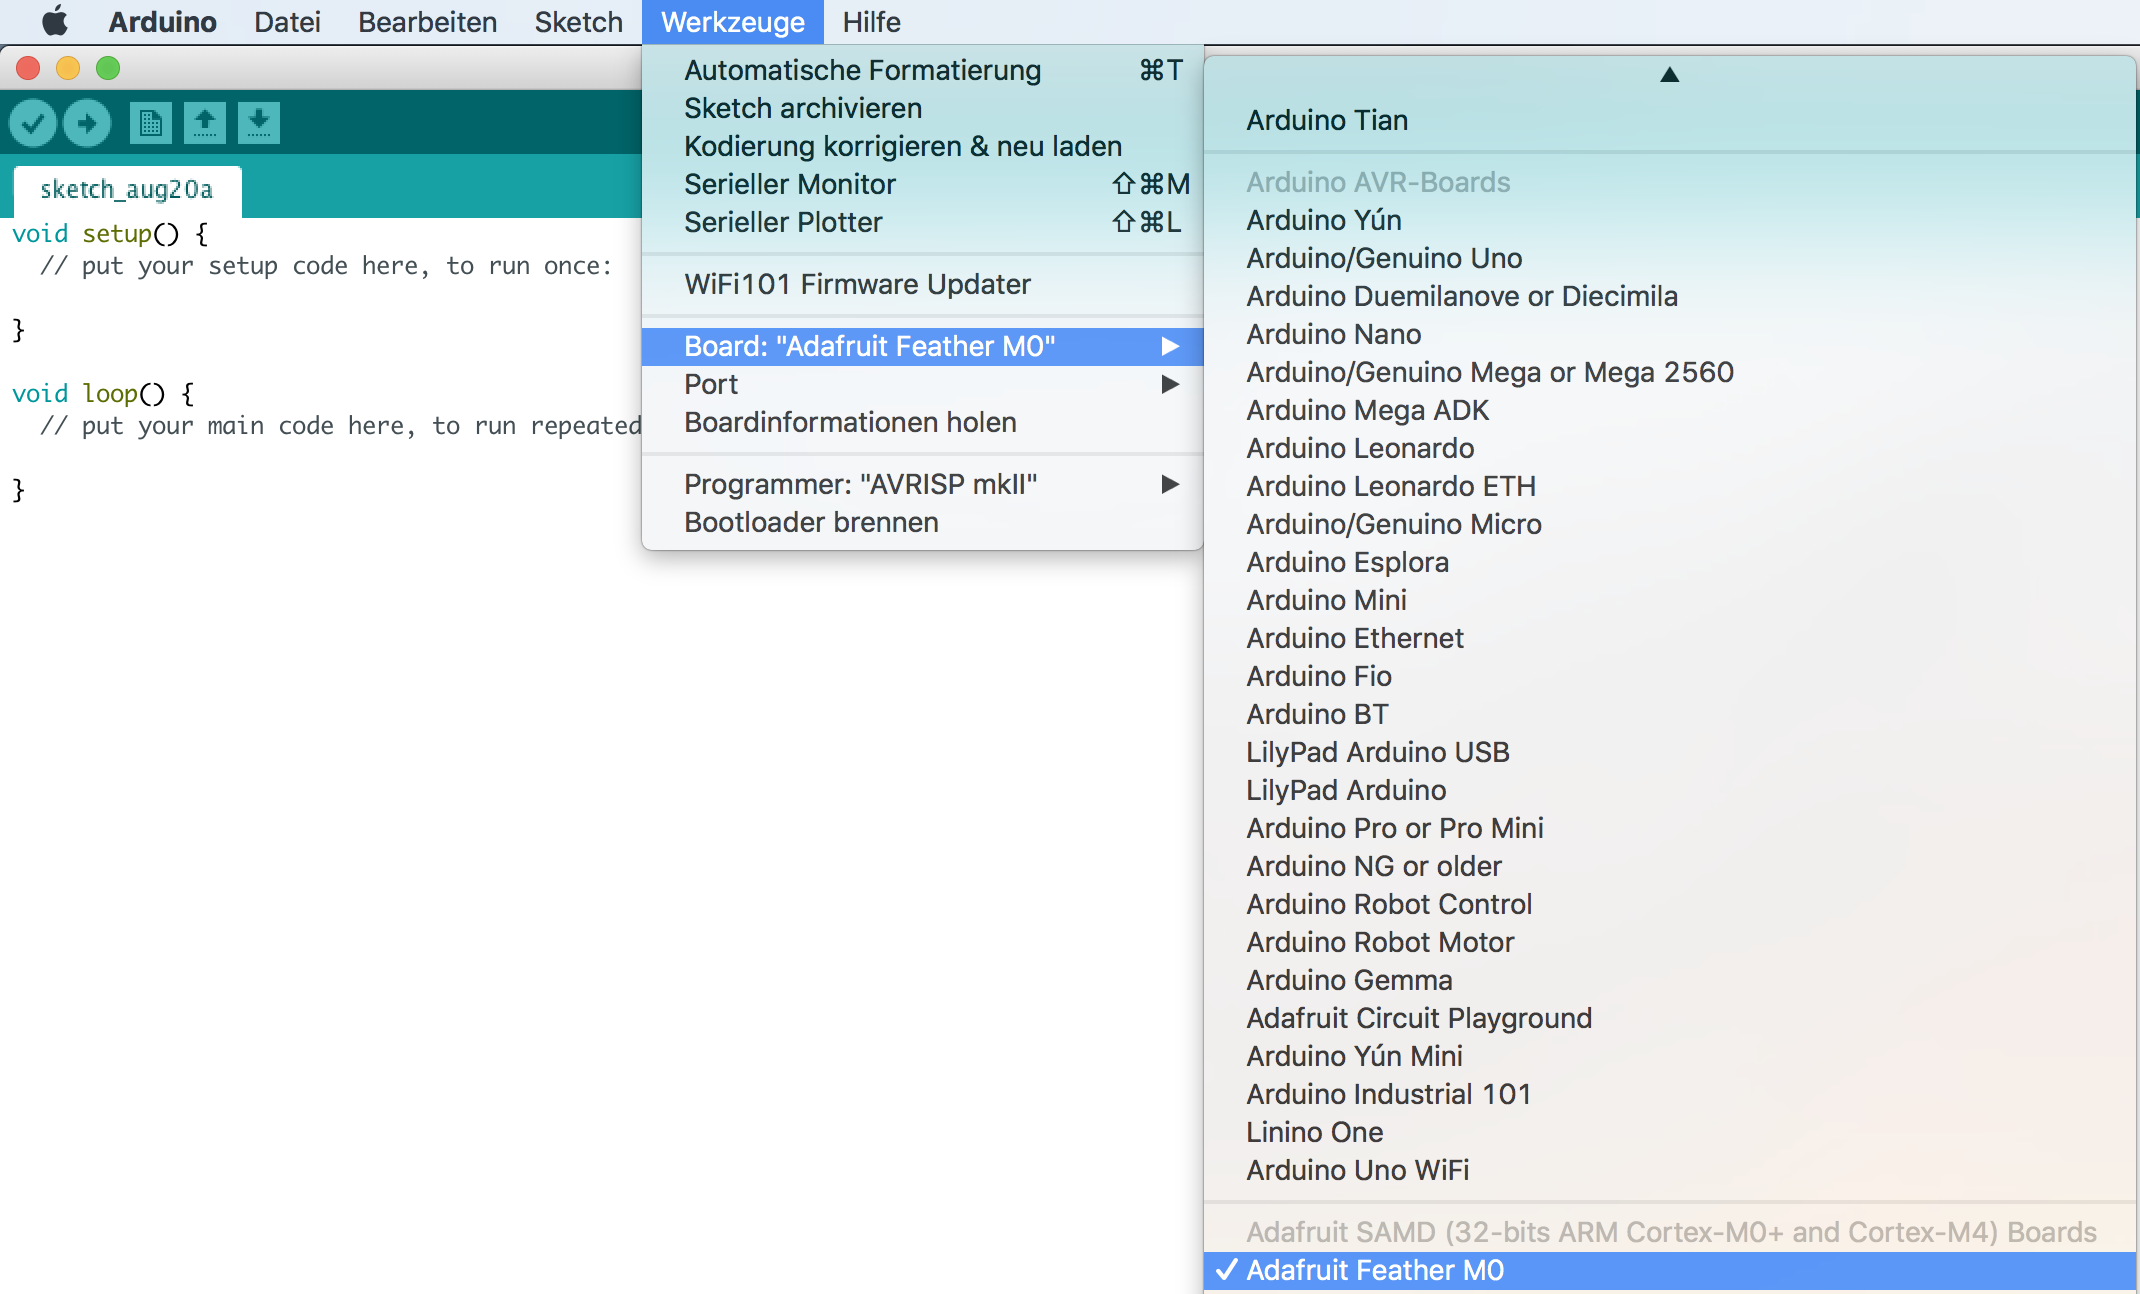Choose Kodierung korrigieren & neu laden
2140x1294 pixels.
point(922,146)
